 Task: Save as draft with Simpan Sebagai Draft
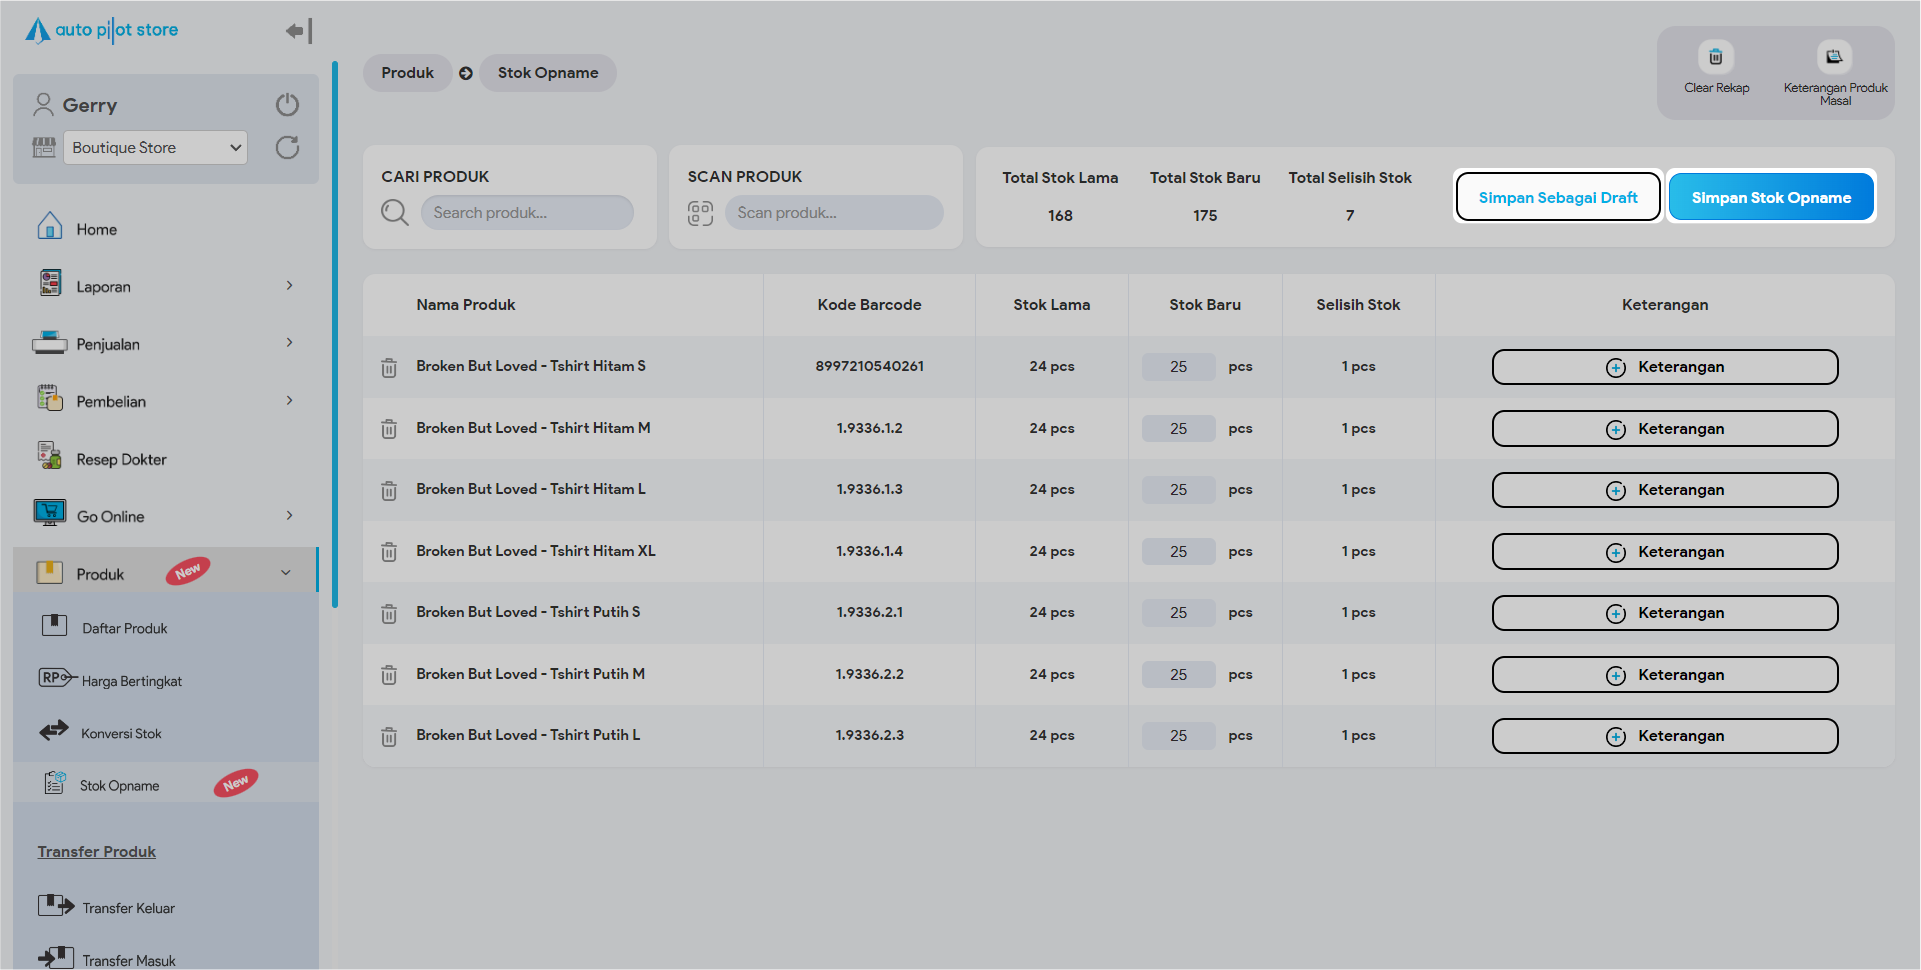(x=1557, y=198)
